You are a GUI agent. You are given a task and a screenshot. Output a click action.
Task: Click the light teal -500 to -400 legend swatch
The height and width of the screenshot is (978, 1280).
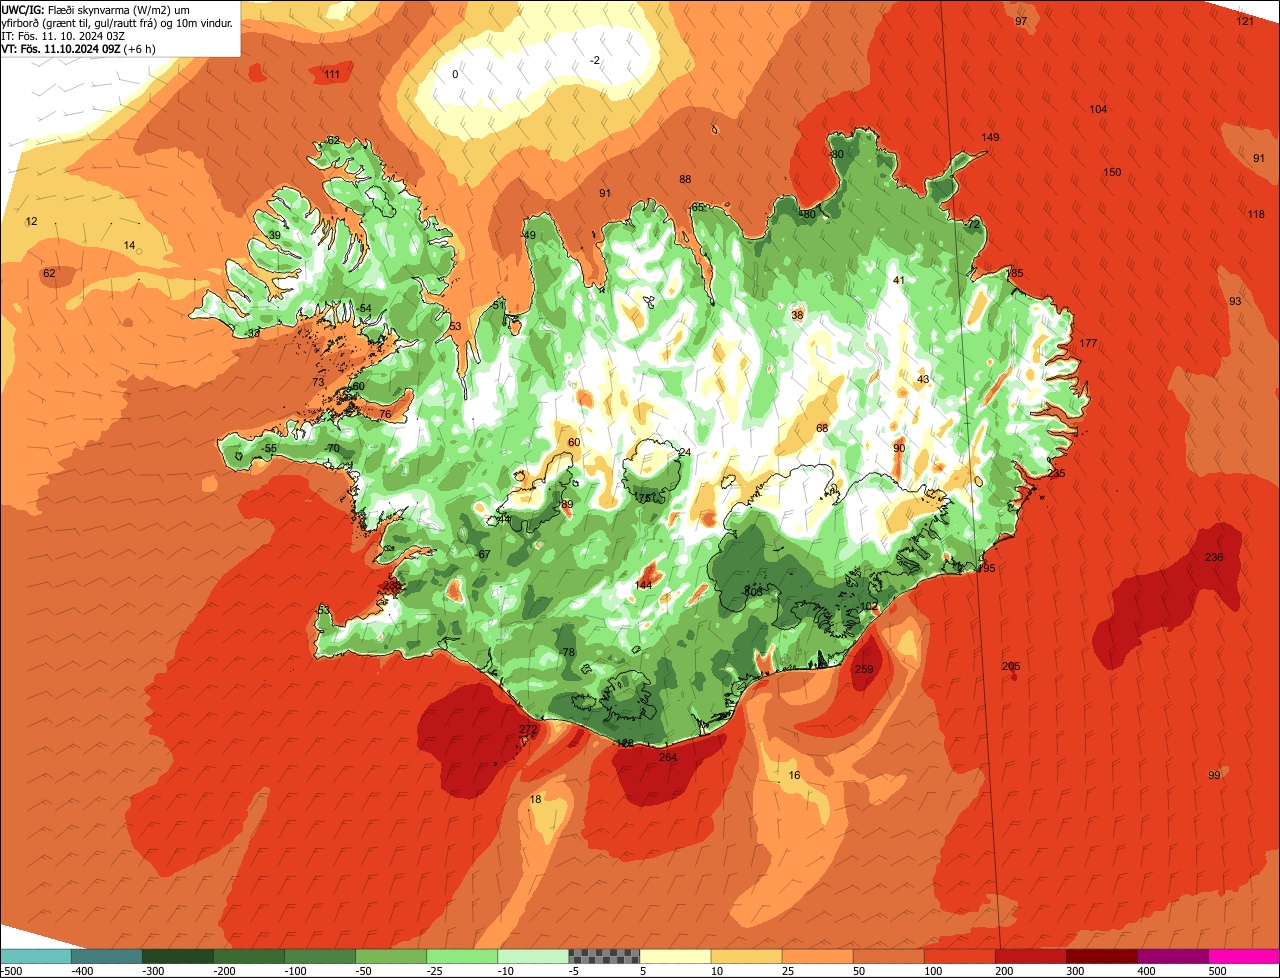[x=35, y=956]
